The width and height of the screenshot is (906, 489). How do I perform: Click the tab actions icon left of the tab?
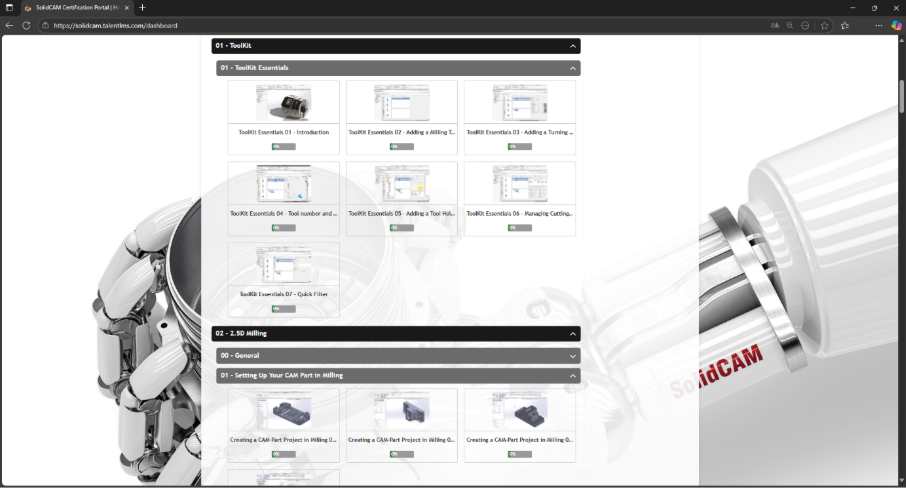pyautogui.click(x=9, y=7)
